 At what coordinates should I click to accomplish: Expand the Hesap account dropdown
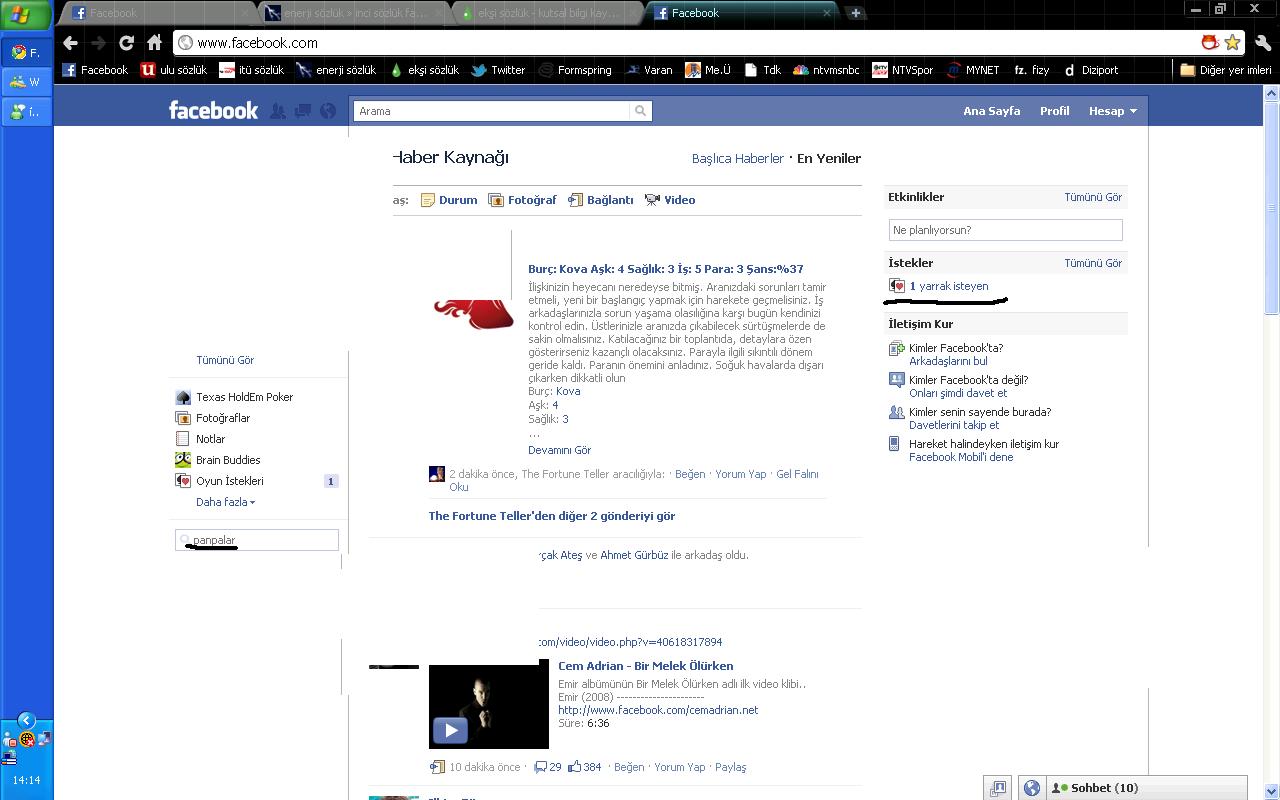(1112, 111)
